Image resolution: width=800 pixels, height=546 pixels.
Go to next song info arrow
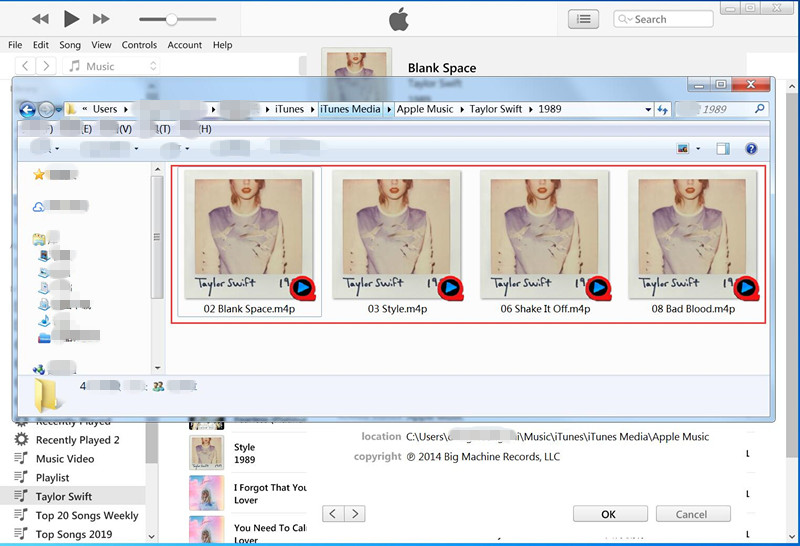355,514
